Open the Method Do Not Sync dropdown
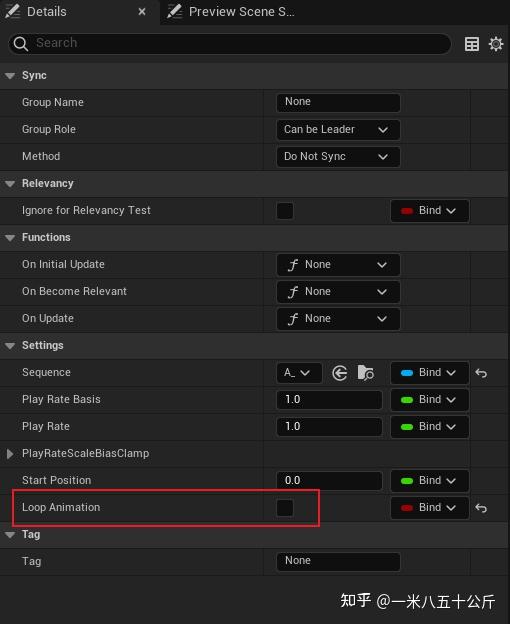This screenshot has height=624, width=510. tap(338, 157)
